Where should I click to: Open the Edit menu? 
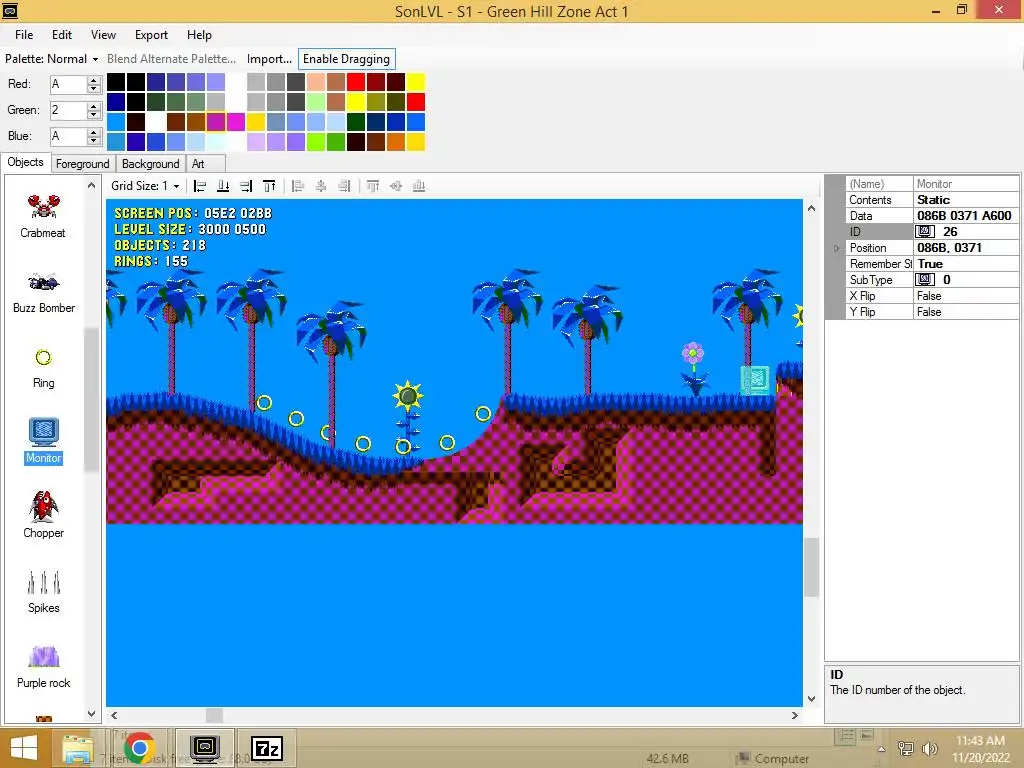(x=62, y=35)
